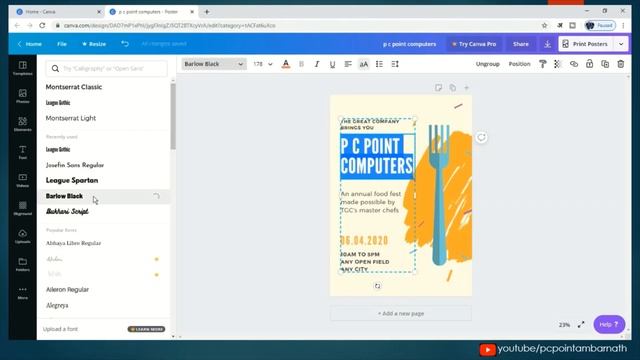Screen dimensions: 640x360
Task: Select Aileron Regular font
Action: tap(67, 289)
